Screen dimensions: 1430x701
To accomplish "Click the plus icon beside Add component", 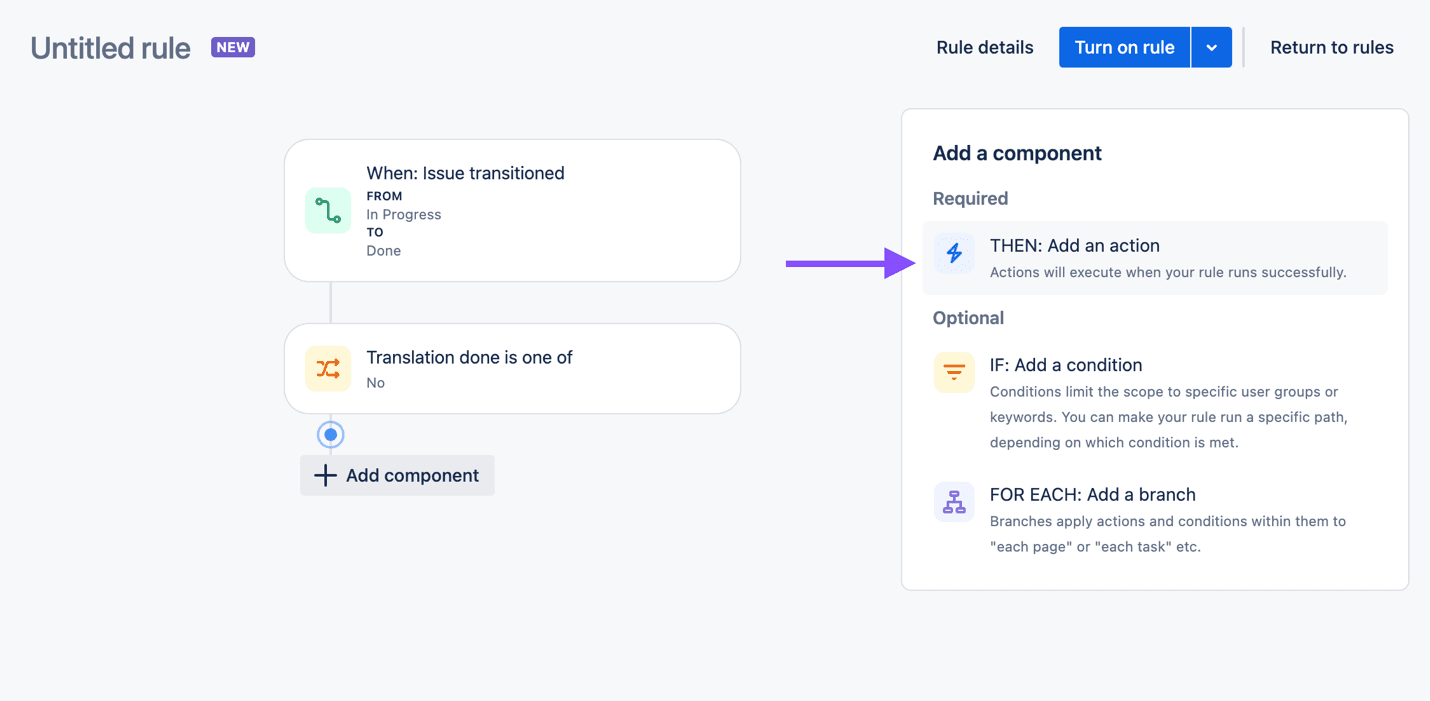I will click(x=325, y=475).
